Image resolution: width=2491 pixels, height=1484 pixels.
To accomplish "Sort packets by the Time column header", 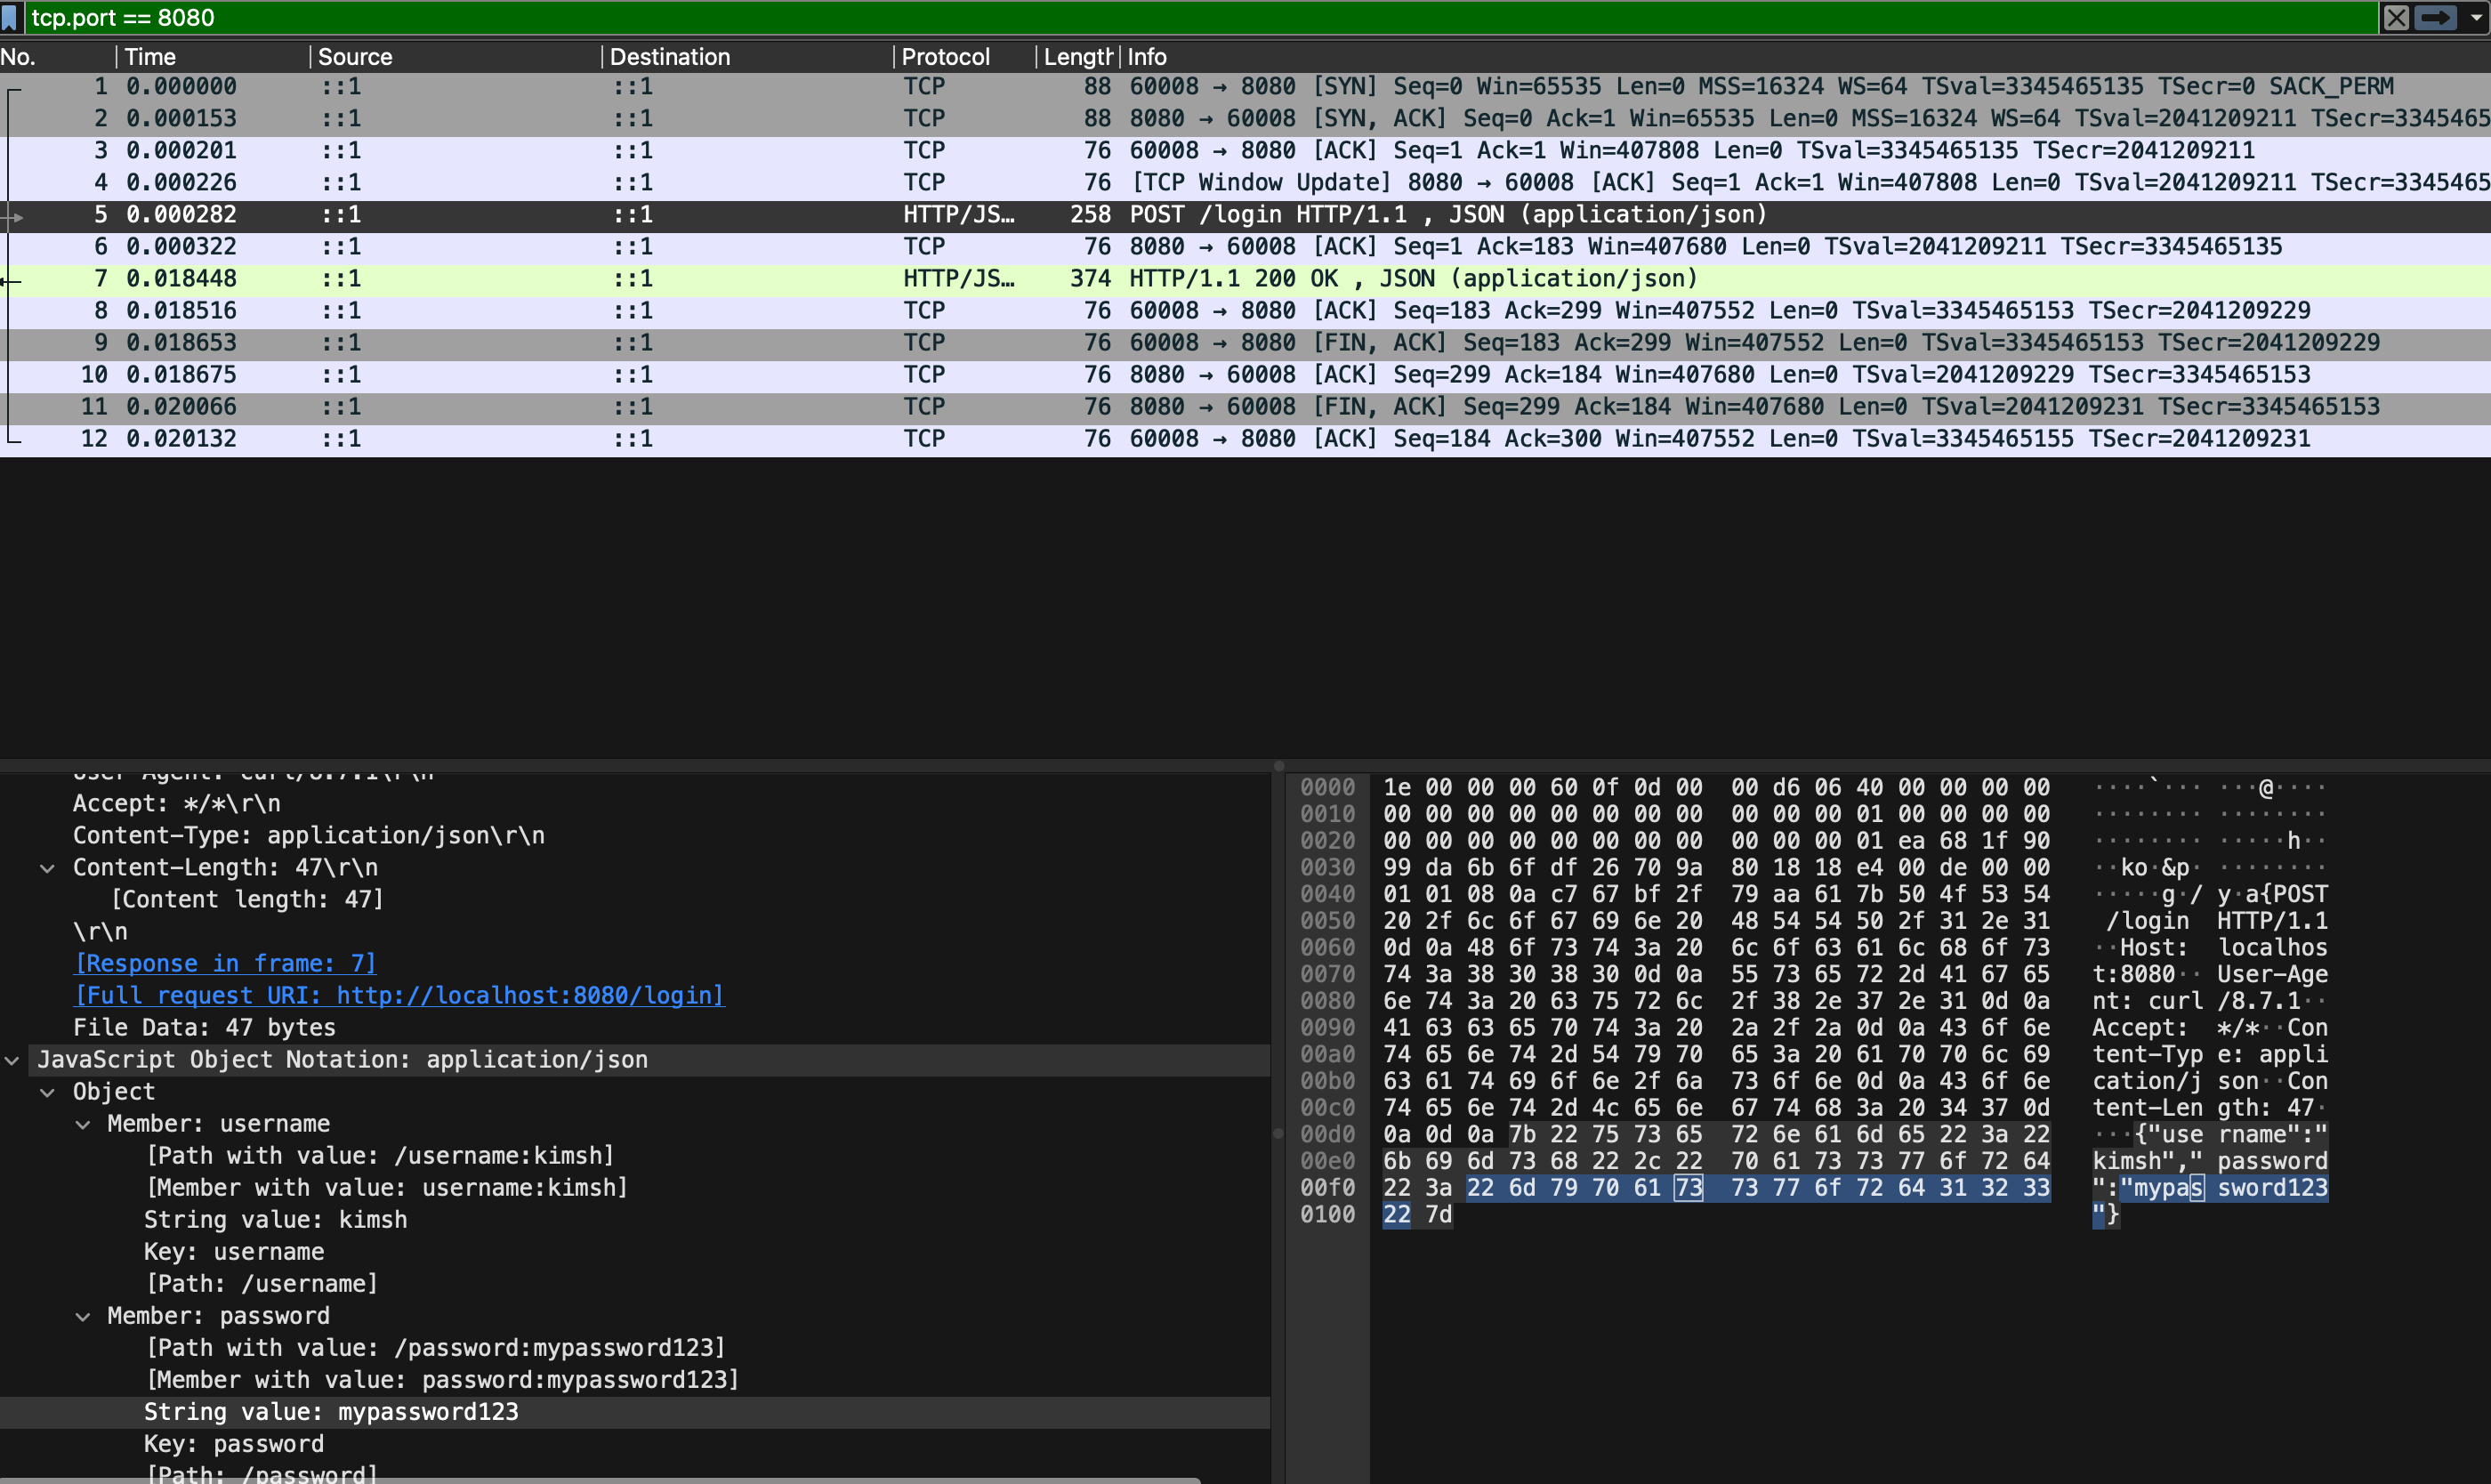I will (150, 57).
